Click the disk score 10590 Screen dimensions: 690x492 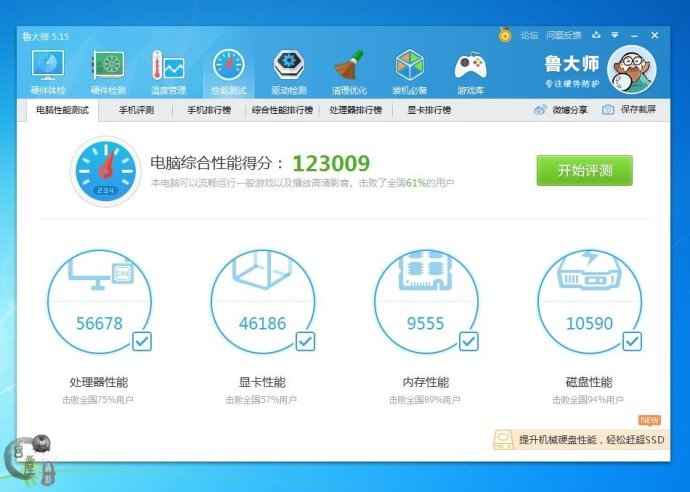pos(589,323)
